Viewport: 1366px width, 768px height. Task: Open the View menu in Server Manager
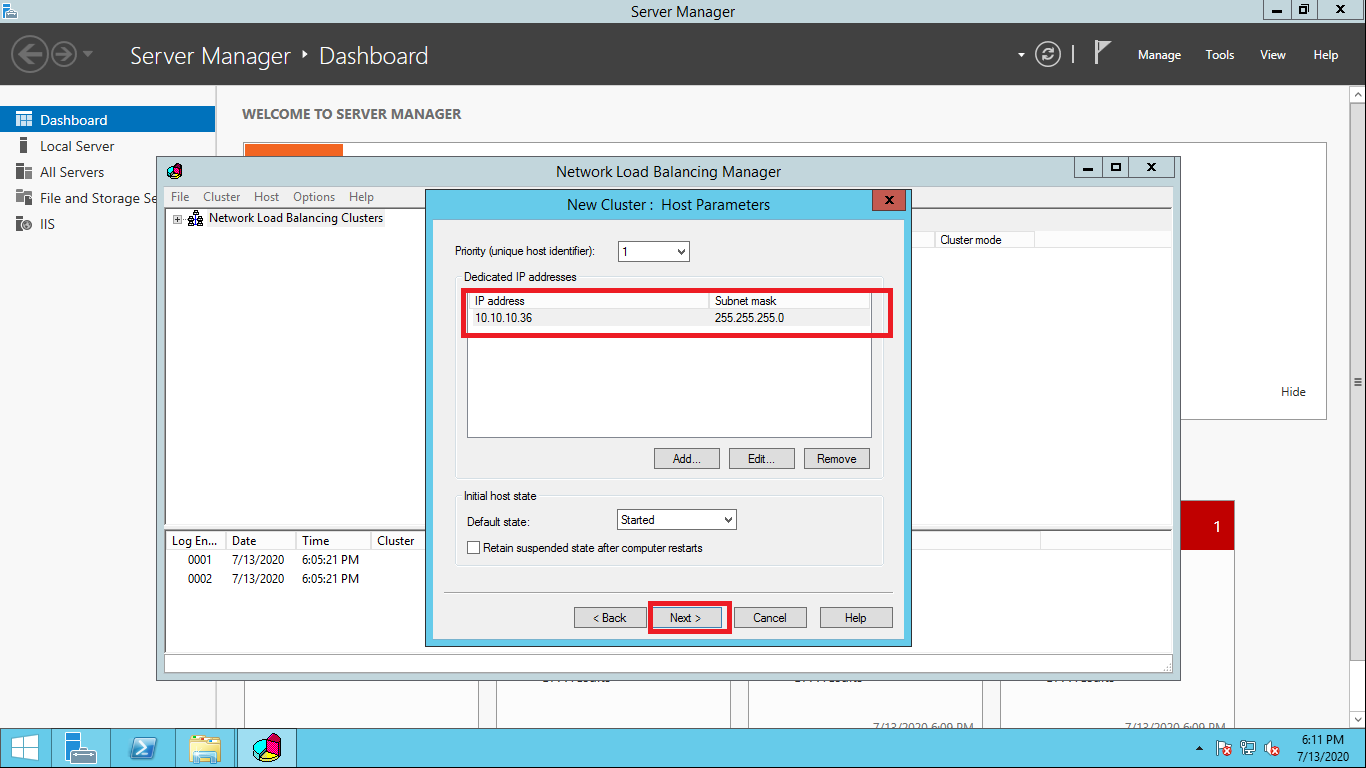(x=1273, y=55)
